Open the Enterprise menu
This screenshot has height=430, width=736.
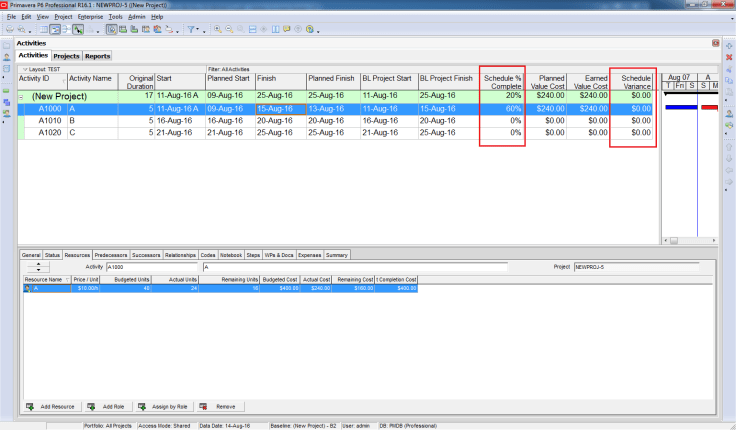tap(91, 16)
